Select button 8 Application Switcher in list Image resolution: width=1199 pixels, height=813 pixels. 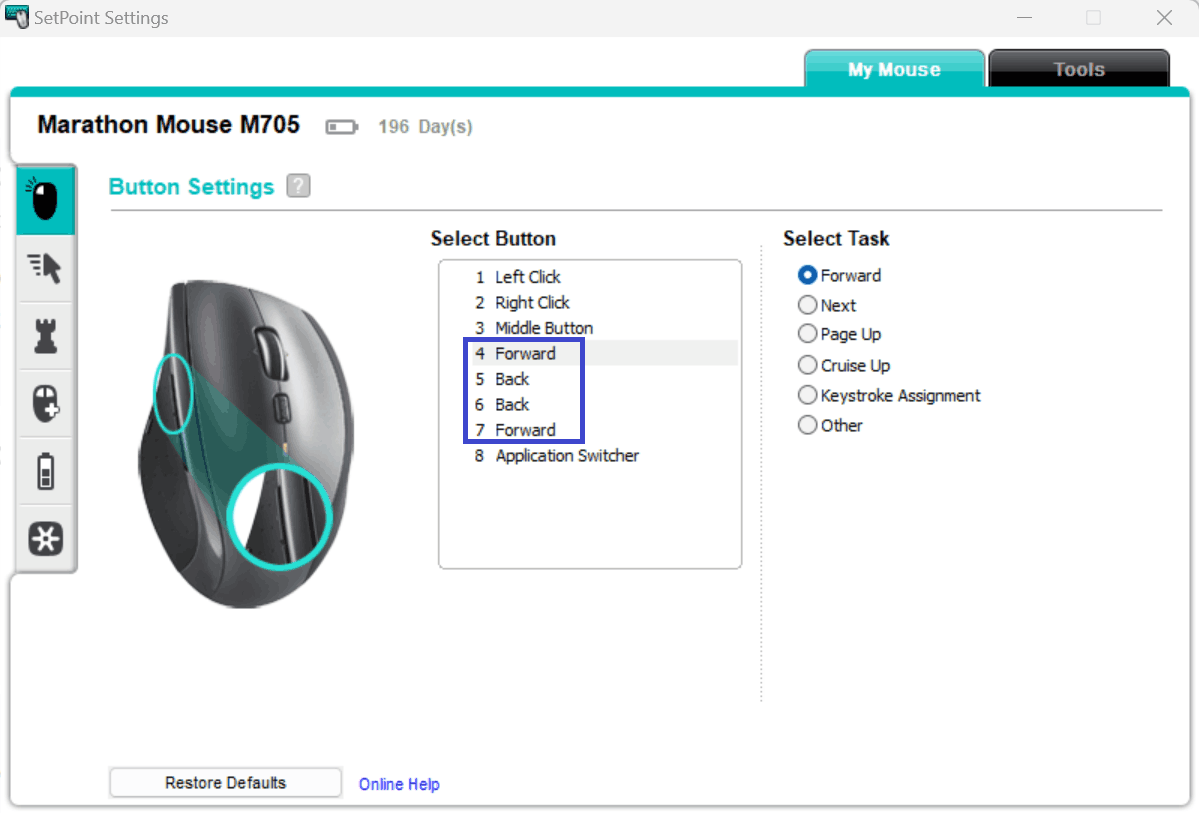tap(590, 455)
